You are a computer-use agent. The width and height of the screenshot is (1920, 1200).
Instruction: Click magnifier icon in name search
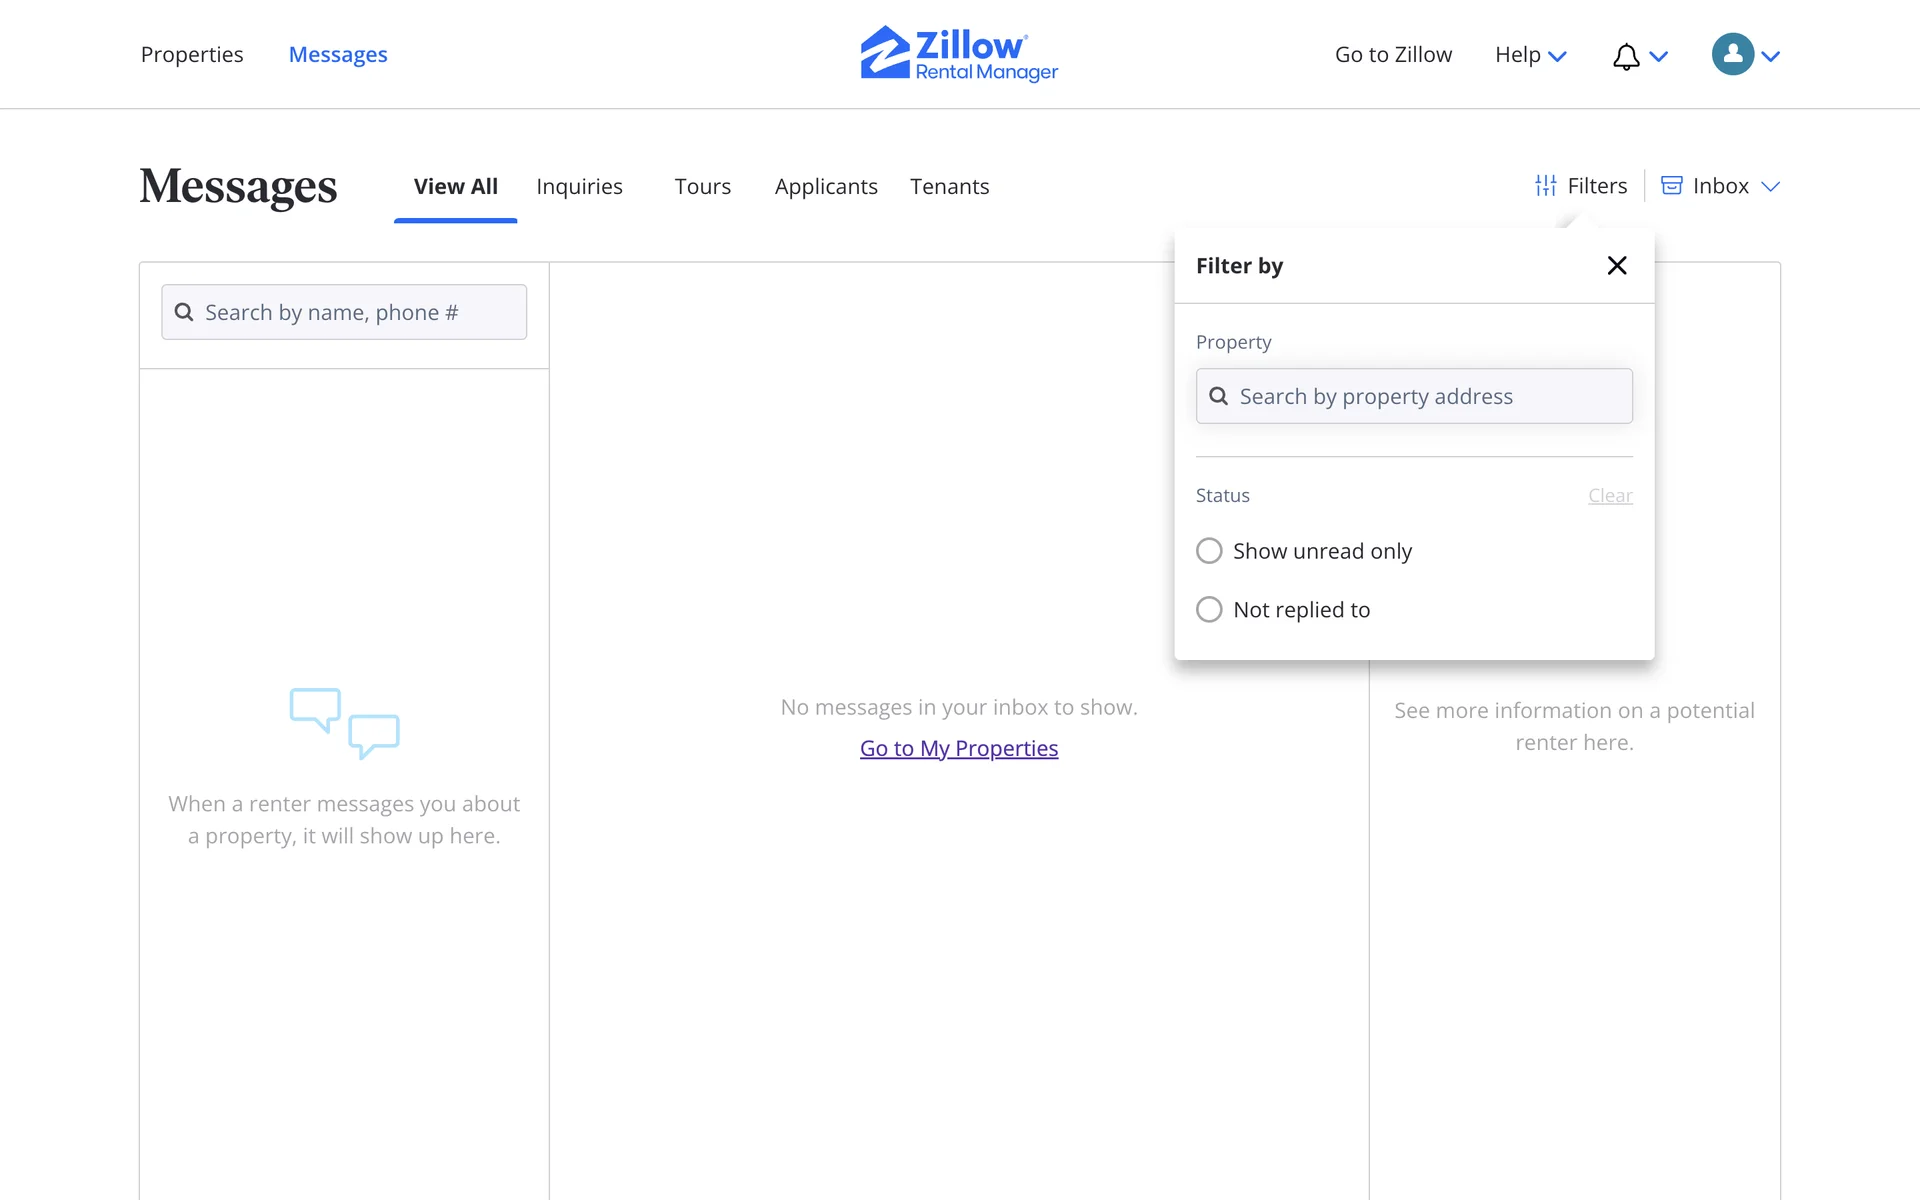pyautogui.click(x=184, y=312)
